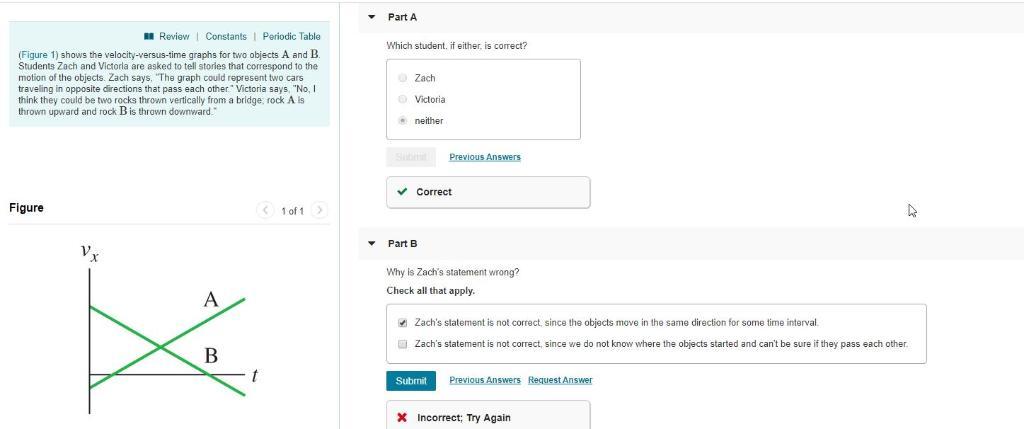Viewport: 1024px width, 429px height.
Task: Select the Victoria radio option
Action: (x=402, y=99)
